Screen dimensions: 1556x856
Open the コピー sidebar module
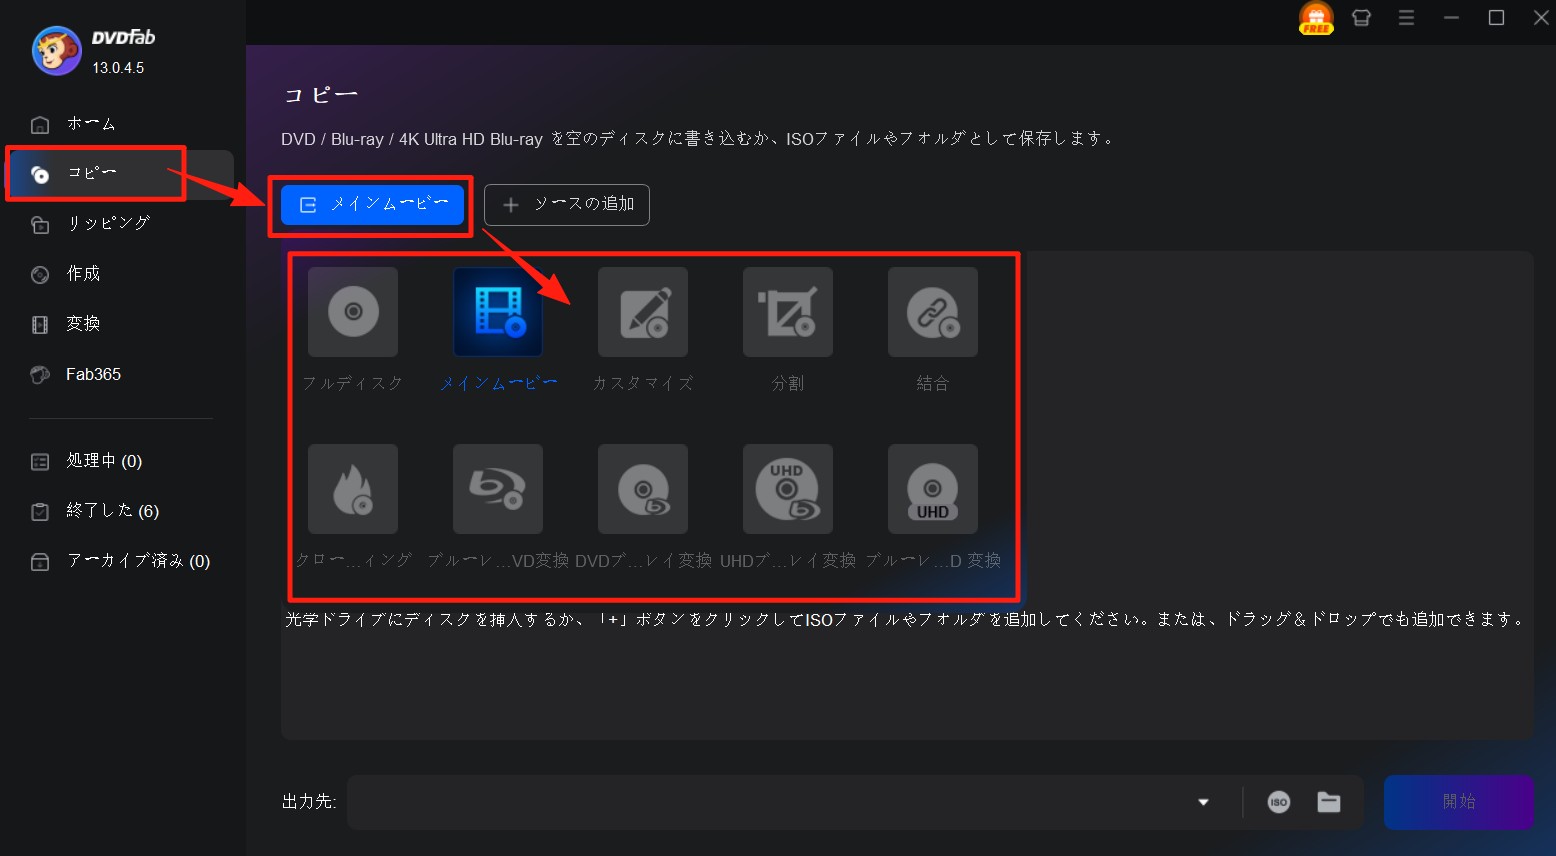120,174
